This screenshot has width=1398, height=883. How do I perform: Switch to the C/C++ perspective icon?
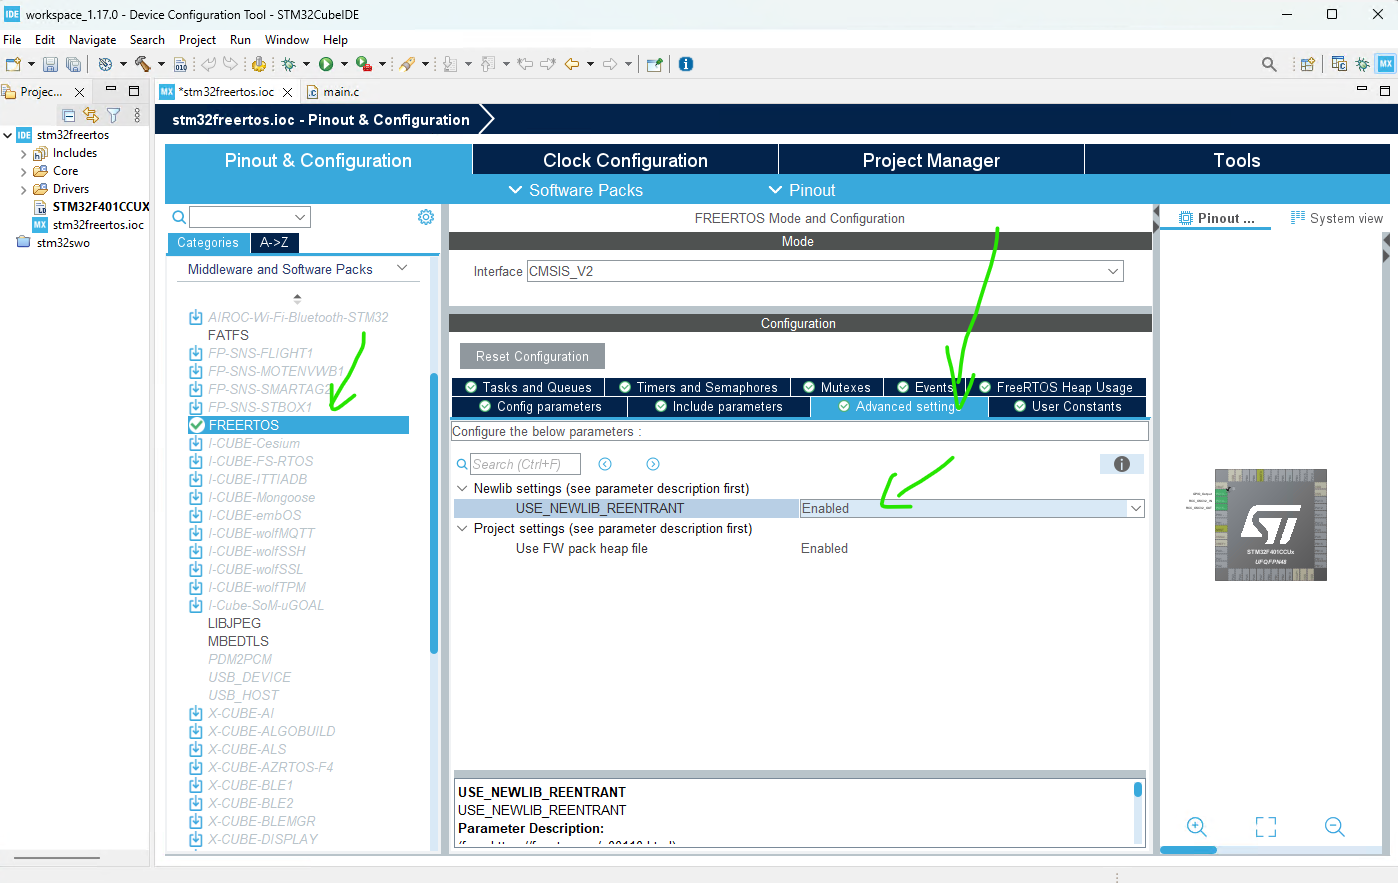pos(1339,64)
